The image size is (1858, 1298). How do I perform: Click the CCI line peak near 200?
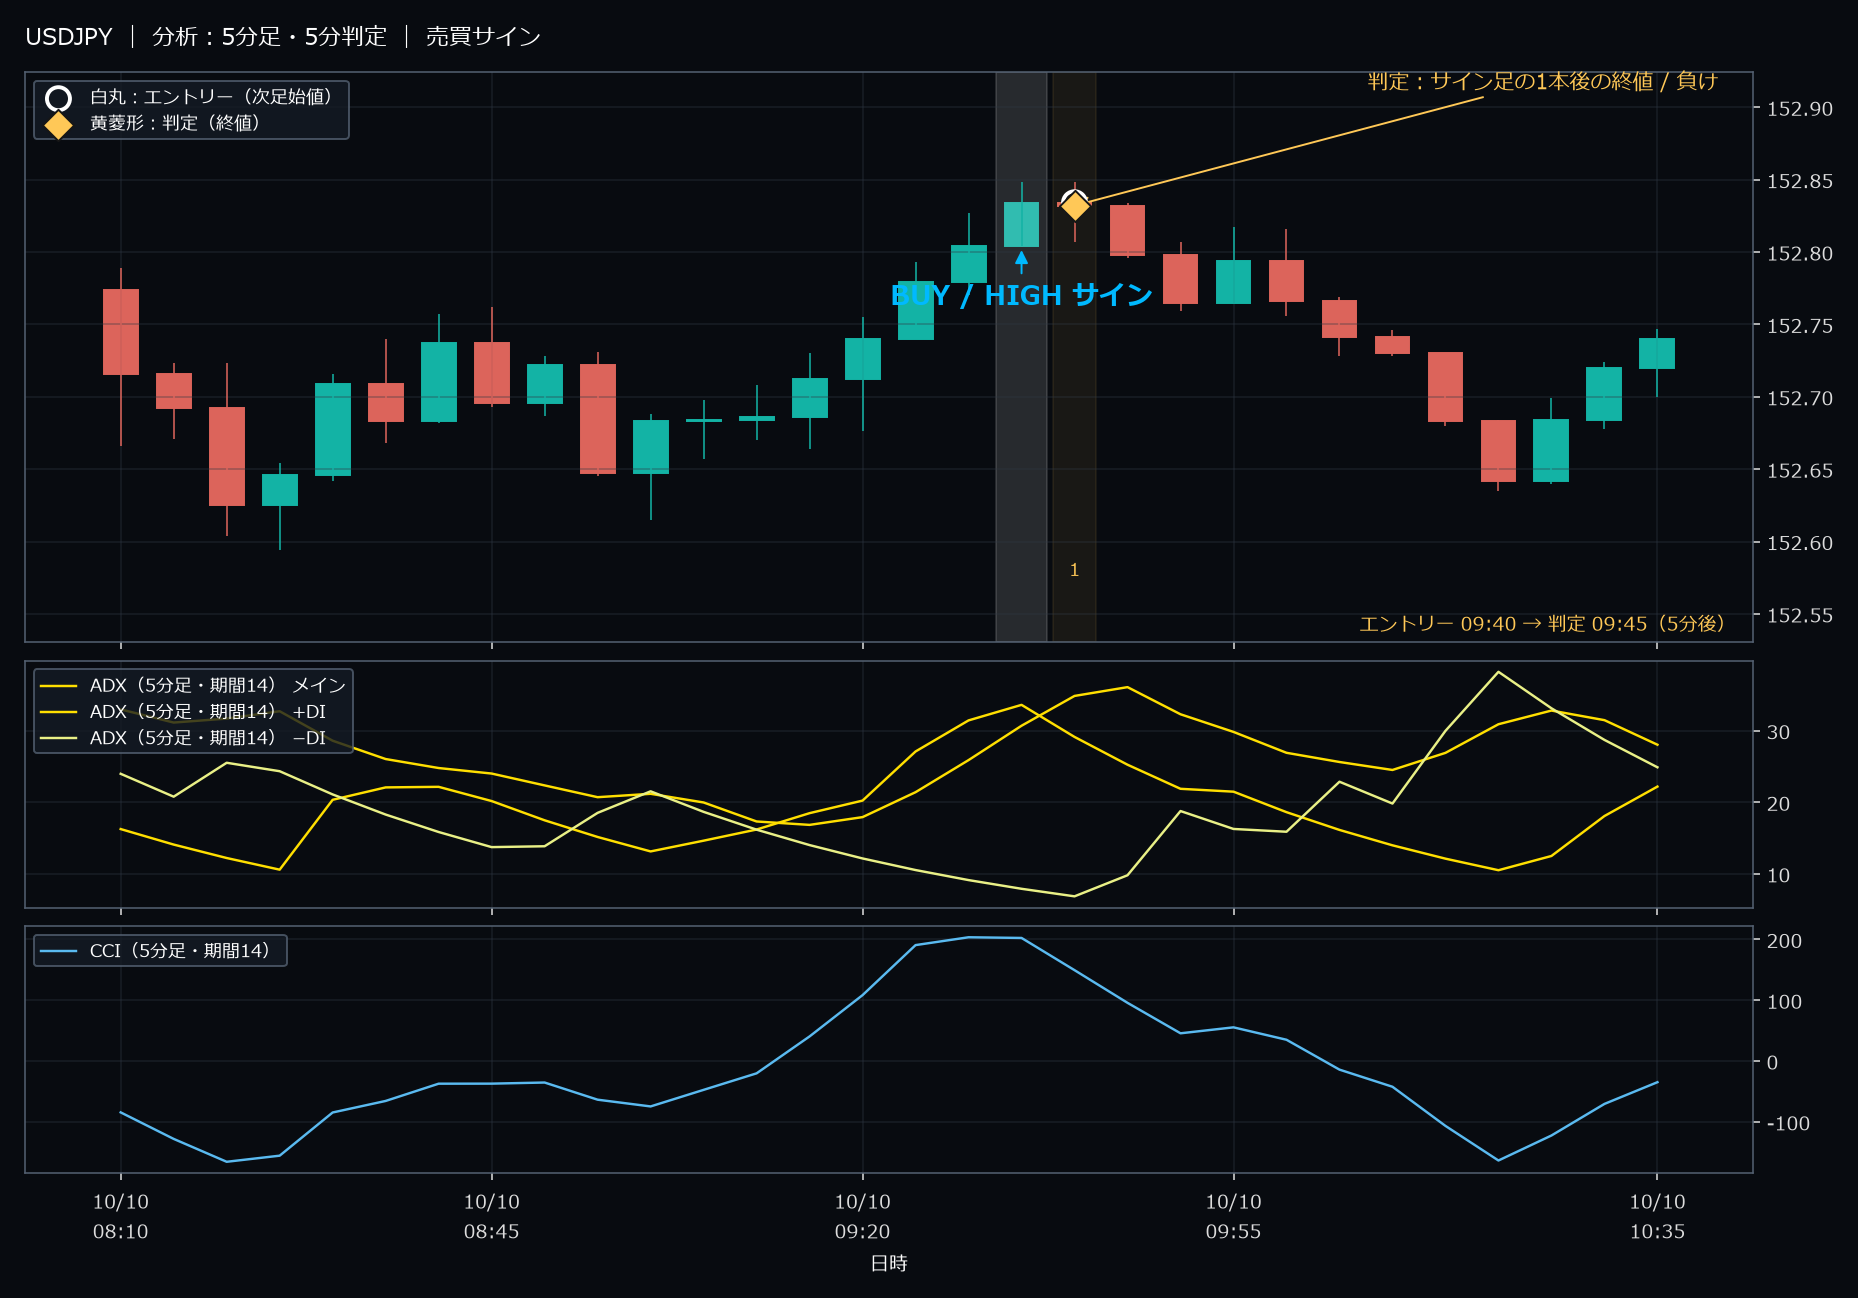pos(969,938)
